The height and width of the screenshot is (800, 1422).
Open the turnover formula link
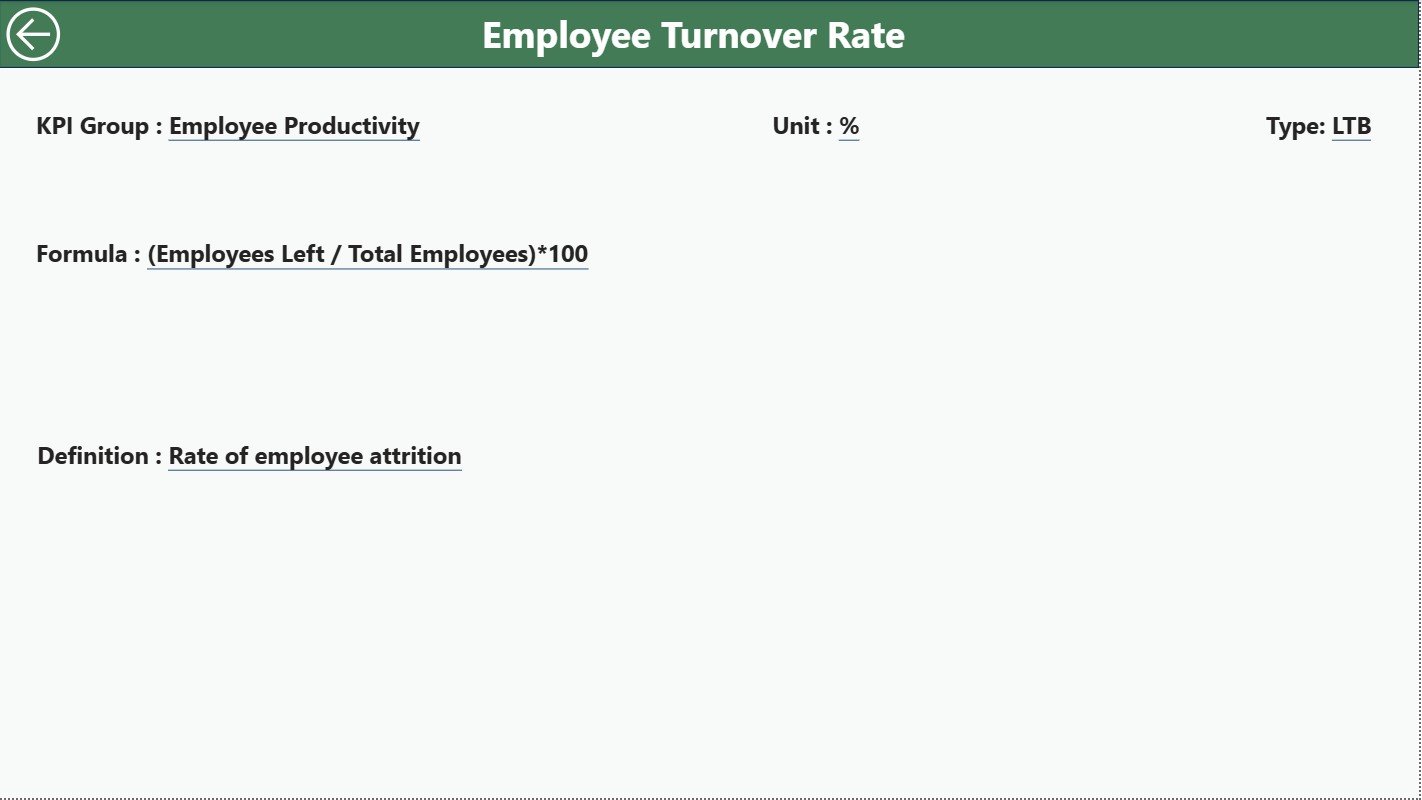point(367,254)
